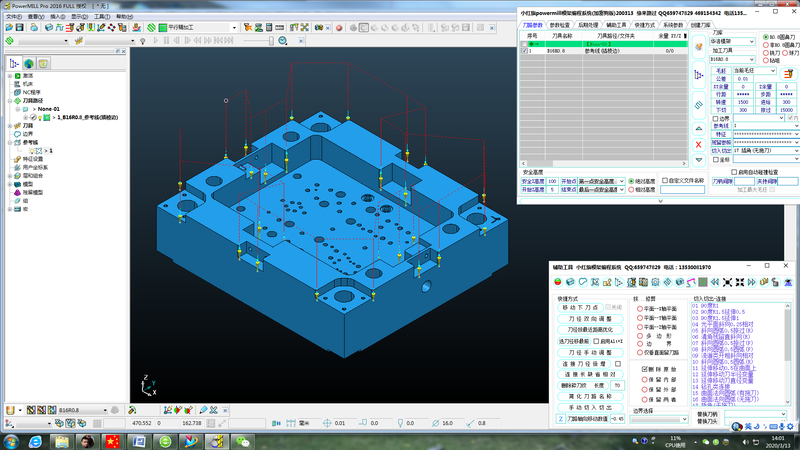800x450 pixels.
Task: Click the 移动下刀点 button
Action: (580, 308)
